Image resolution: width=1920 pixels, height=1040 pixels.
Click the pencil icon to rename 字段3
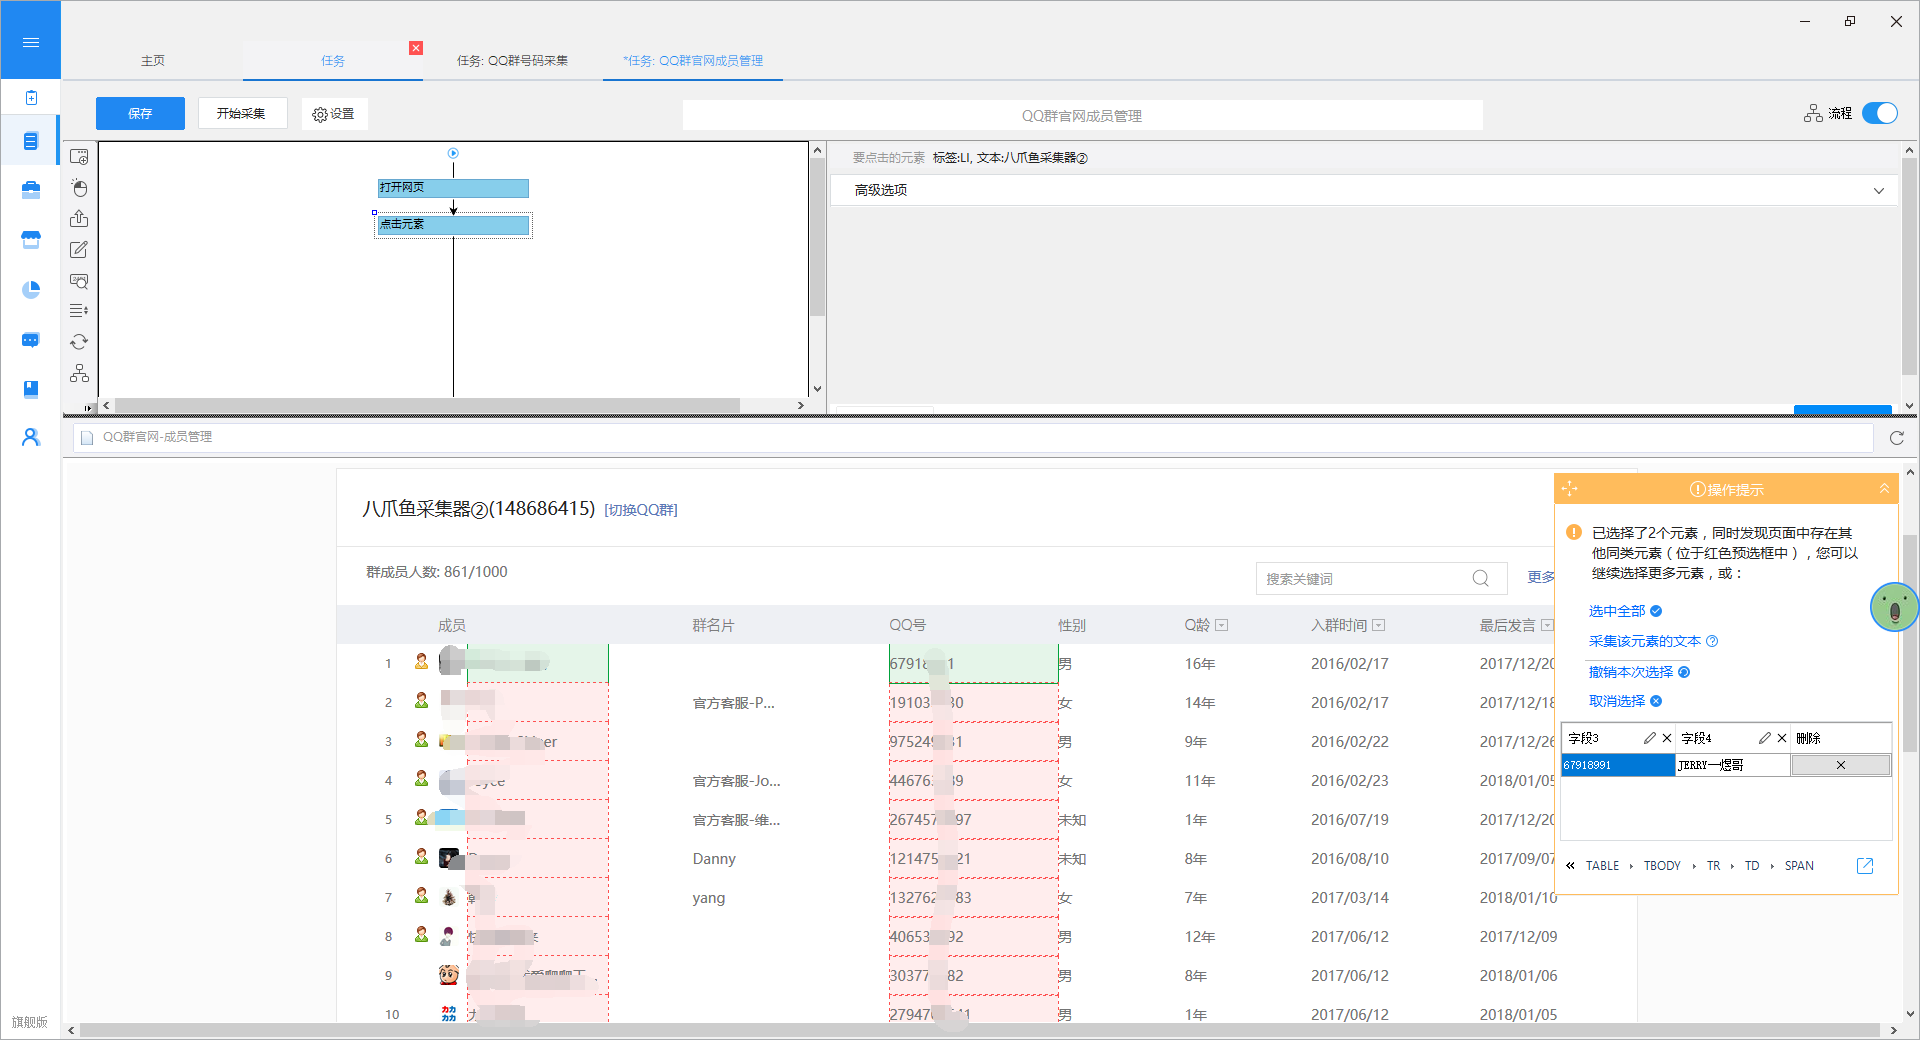tap(1649, 738)
